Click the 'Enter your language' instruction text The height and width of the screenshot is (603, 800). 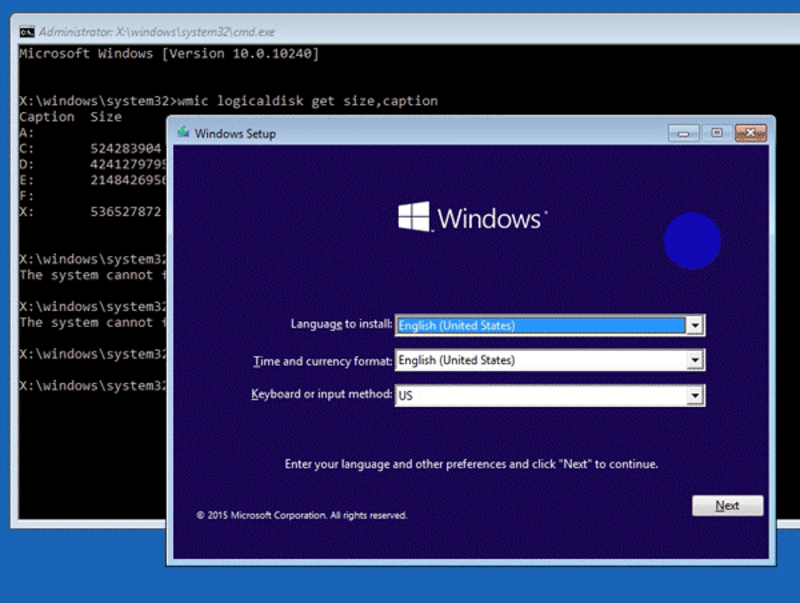coord(471,464)
